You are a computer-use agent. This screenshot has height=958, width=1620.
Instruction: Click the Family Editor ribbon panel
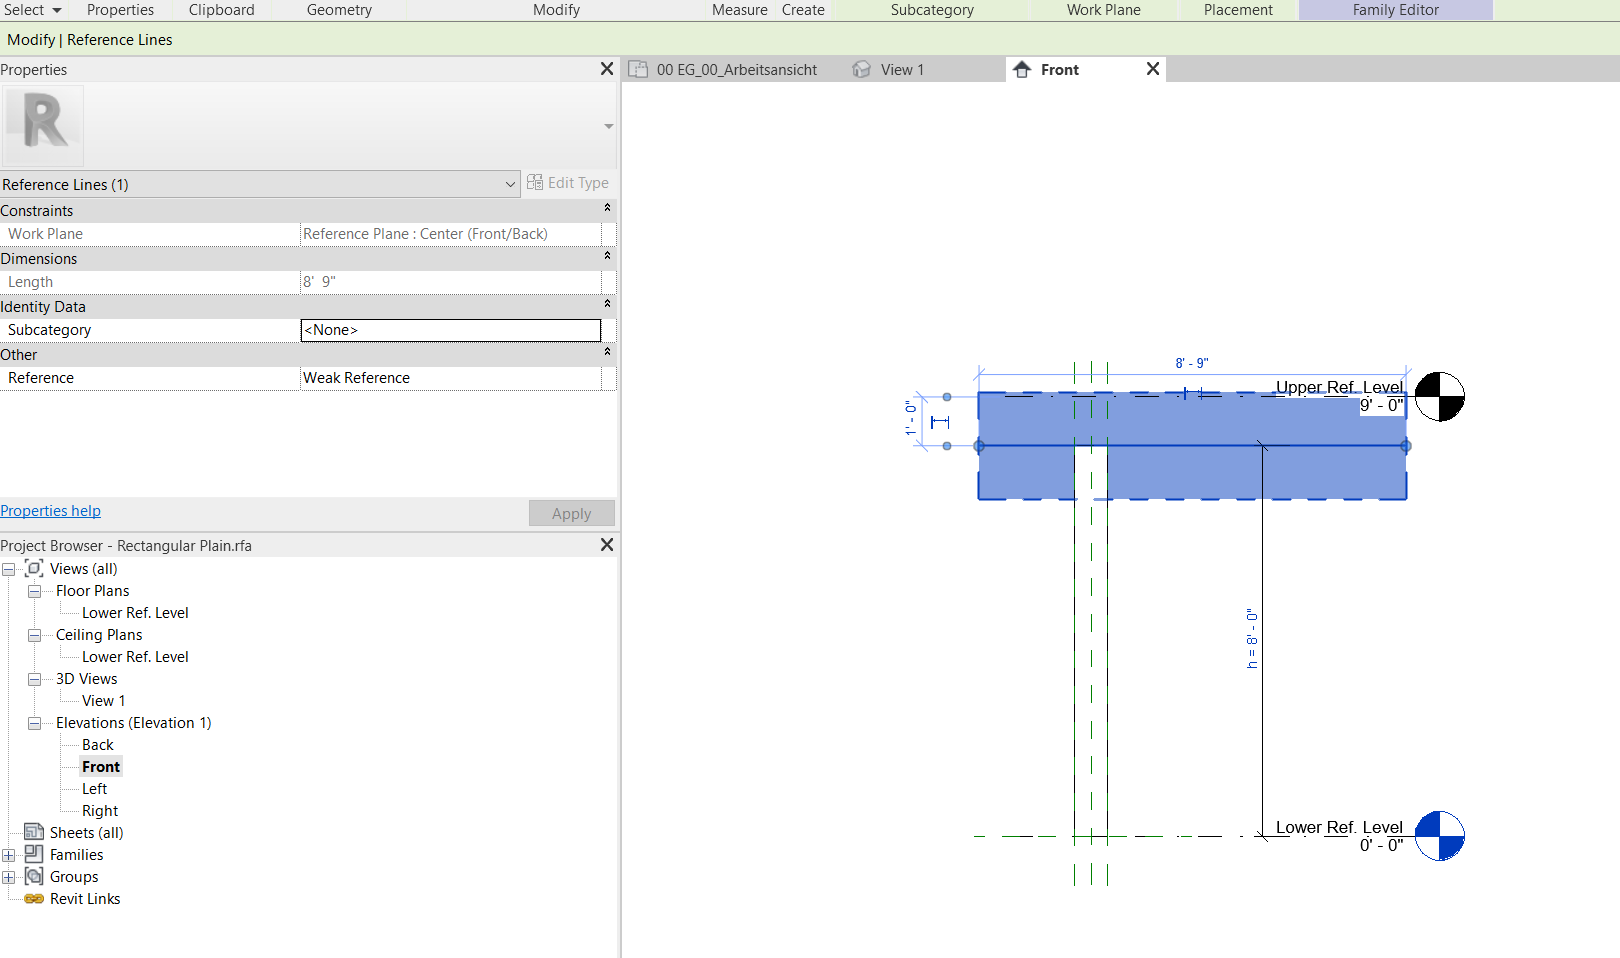(x=1395, y=9)
